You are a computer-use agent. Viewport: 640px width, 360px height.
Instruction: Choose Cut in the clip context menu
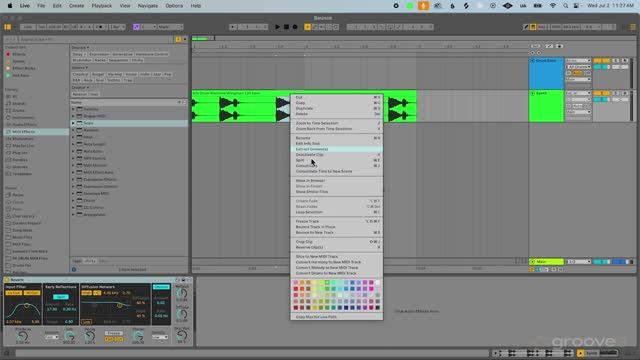(x=337, y=97)
